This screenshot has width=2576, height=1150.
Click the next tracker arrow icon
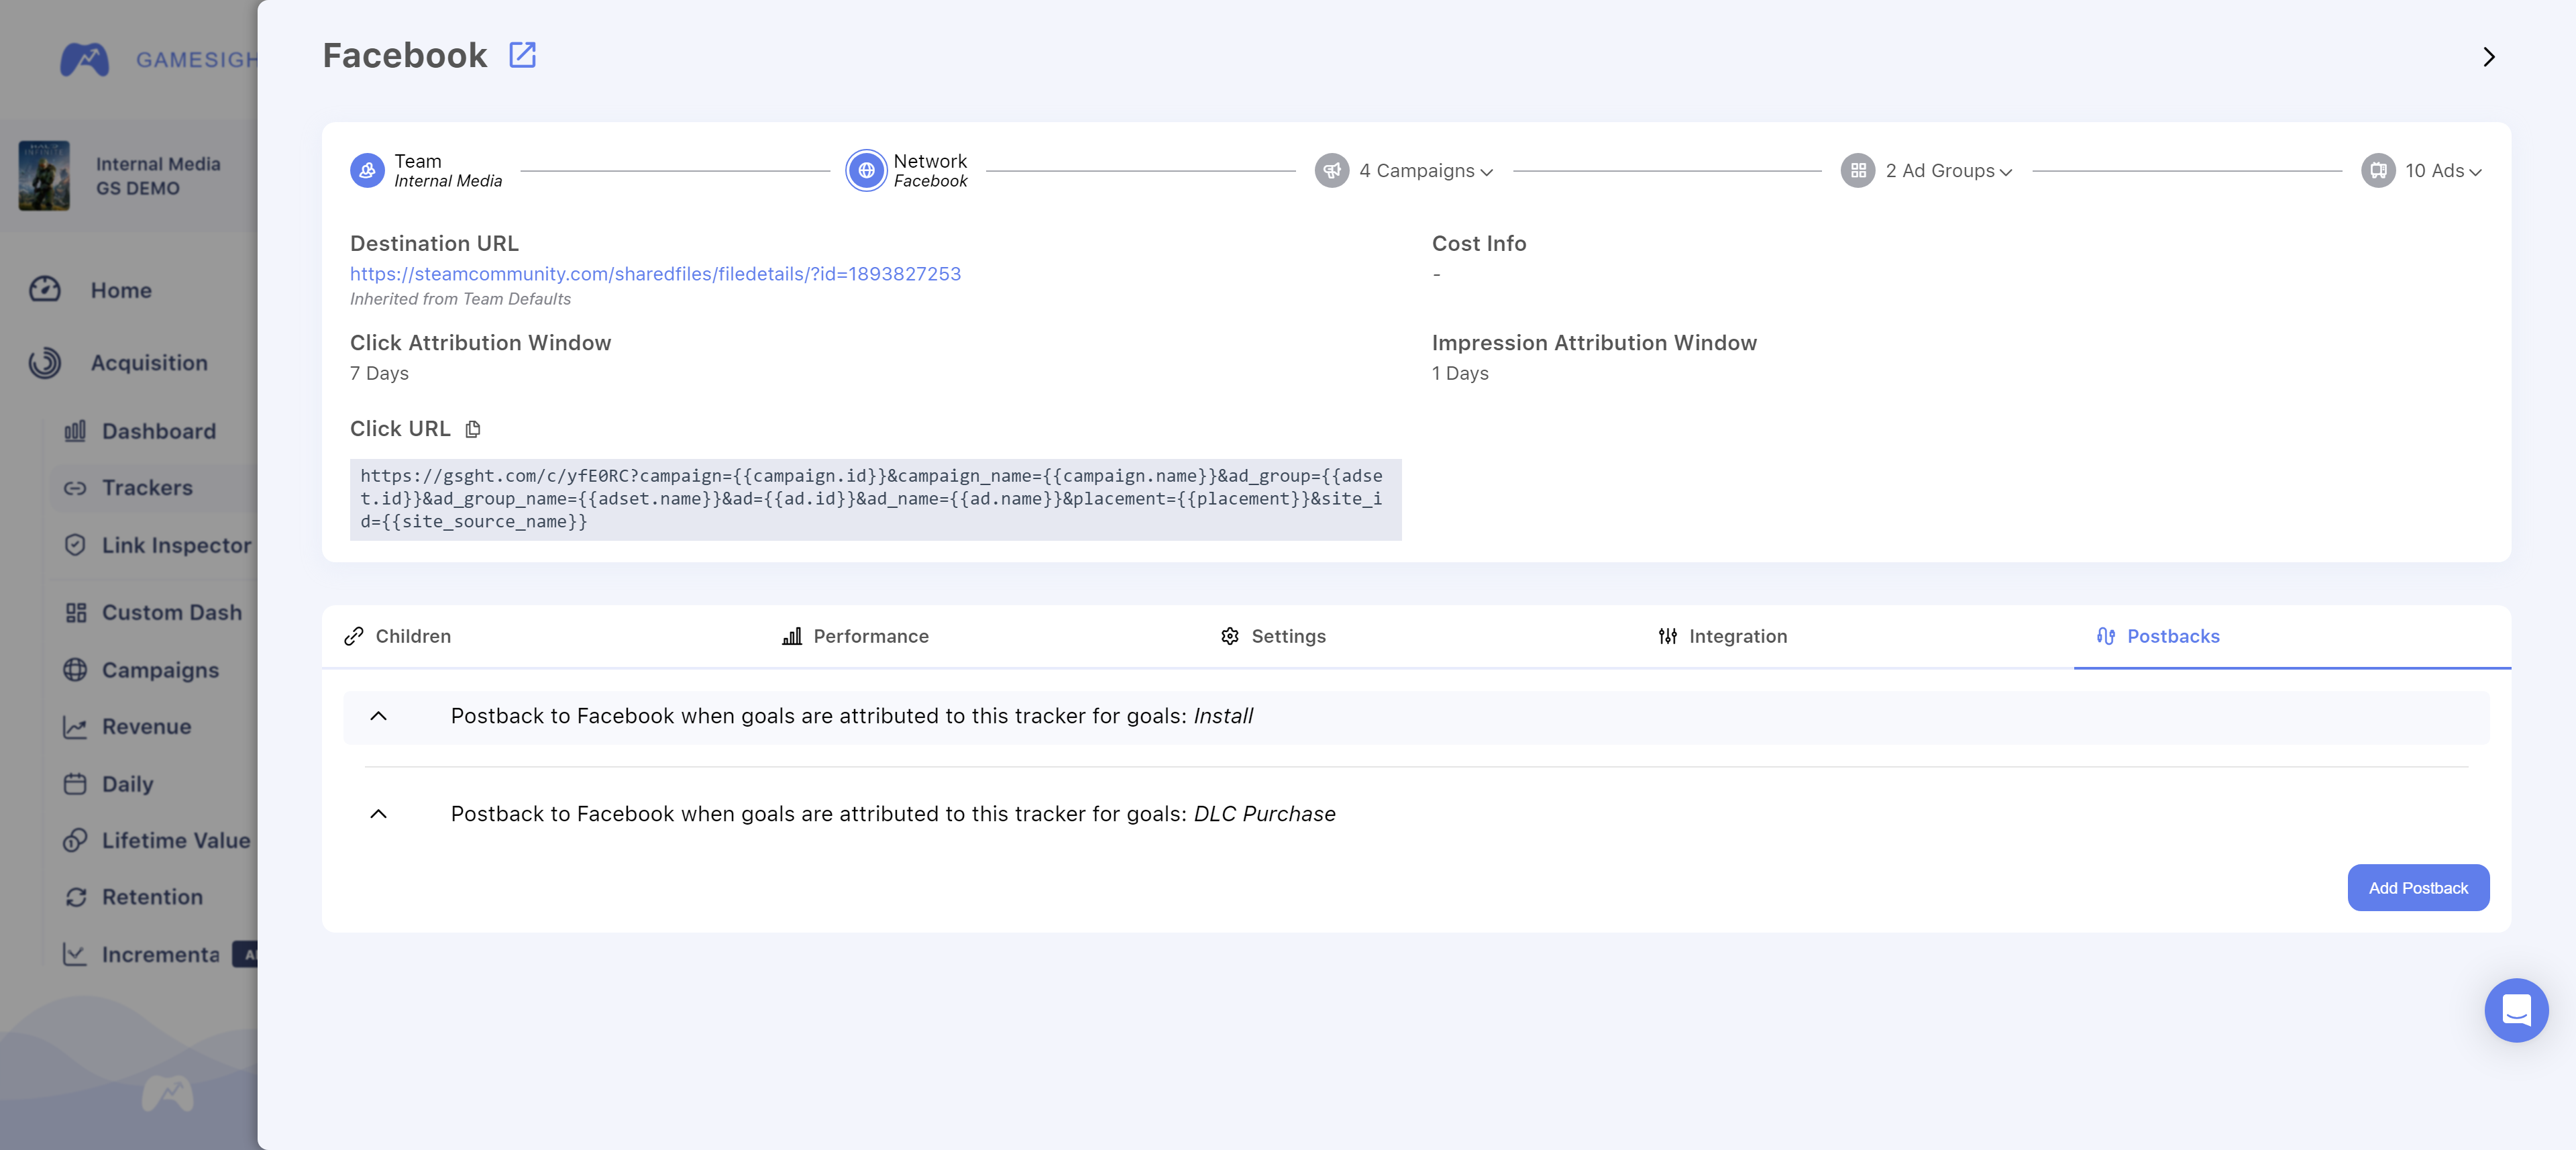point(2489,57)
